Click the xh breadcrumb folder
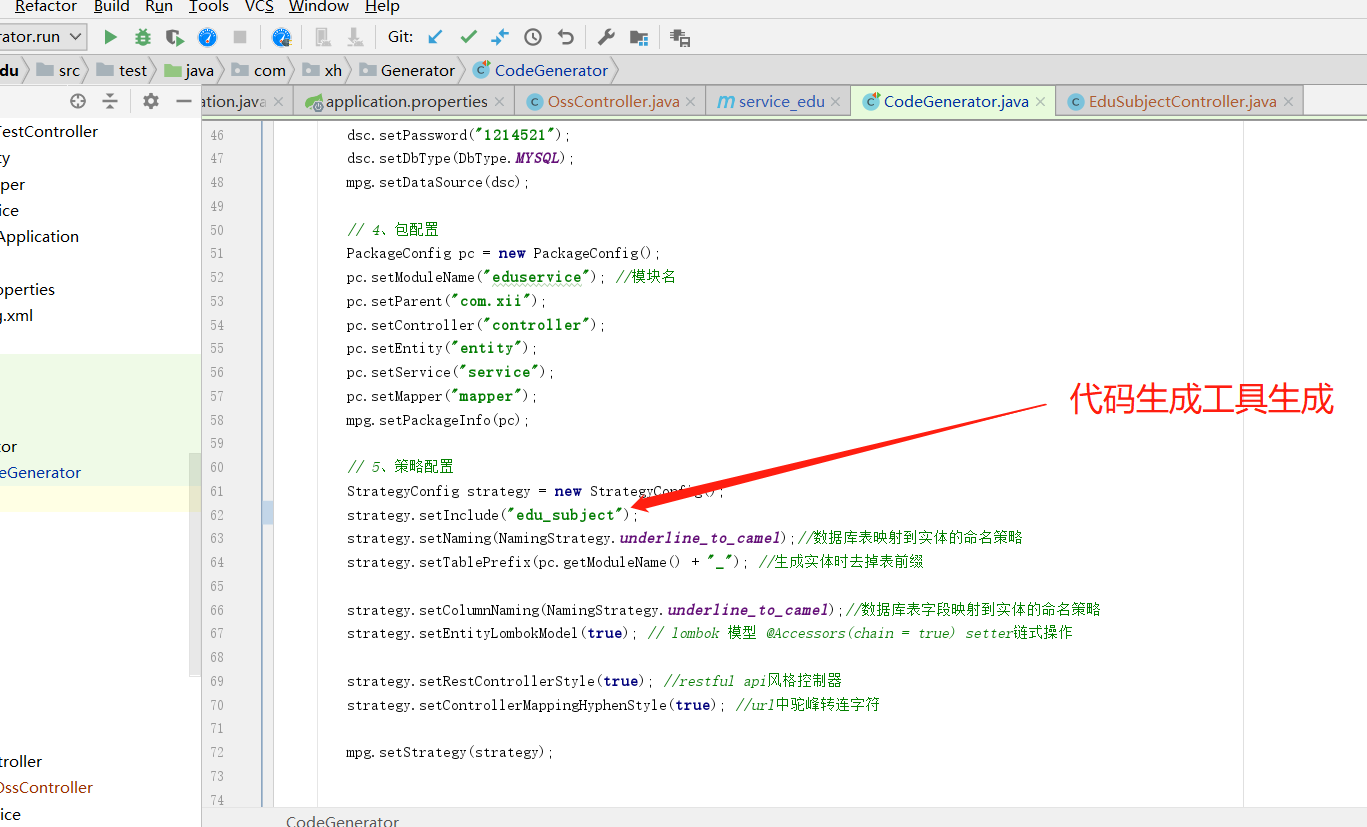Viewport: 1367px width, 827px height. click(323, 70)
